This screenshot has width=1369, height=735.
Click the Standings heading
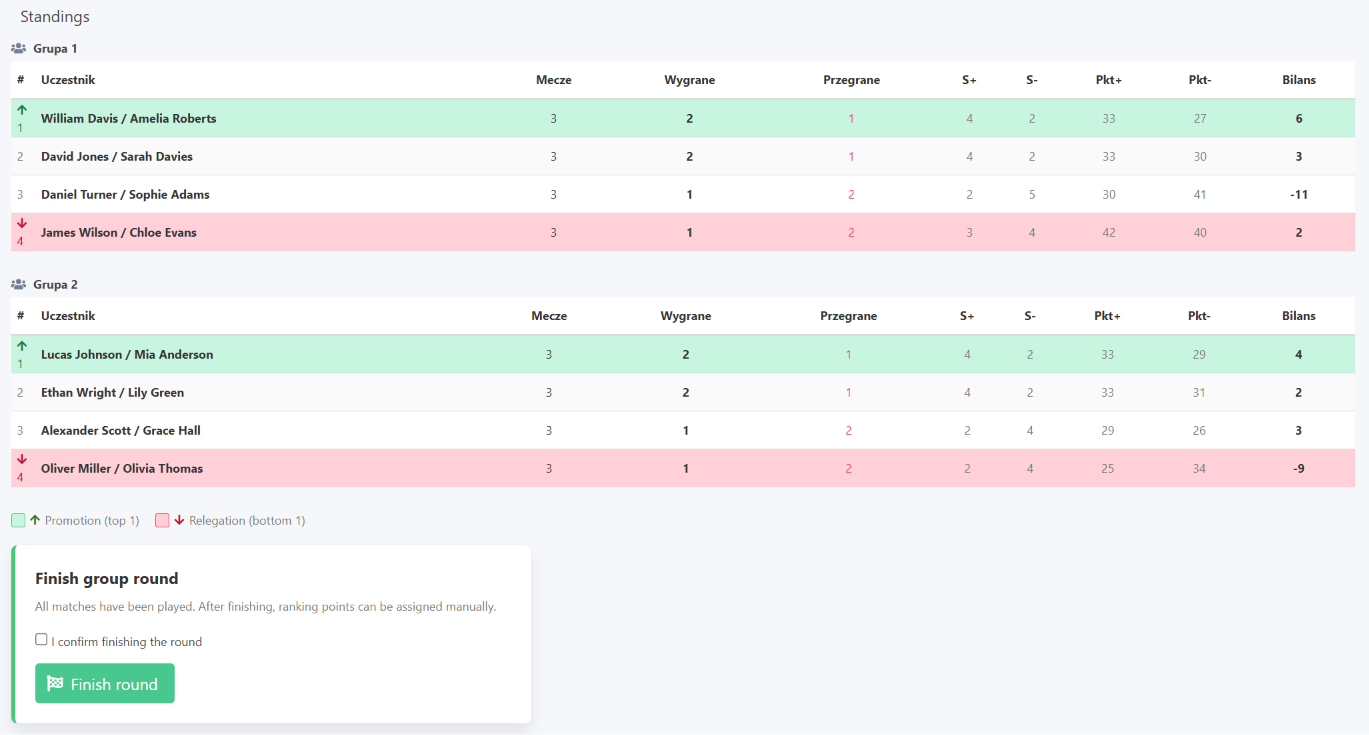(x=55, y=17)
